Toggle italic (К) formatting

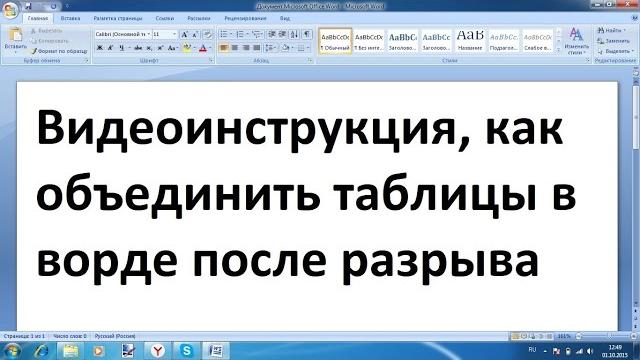tap(110, 48)
